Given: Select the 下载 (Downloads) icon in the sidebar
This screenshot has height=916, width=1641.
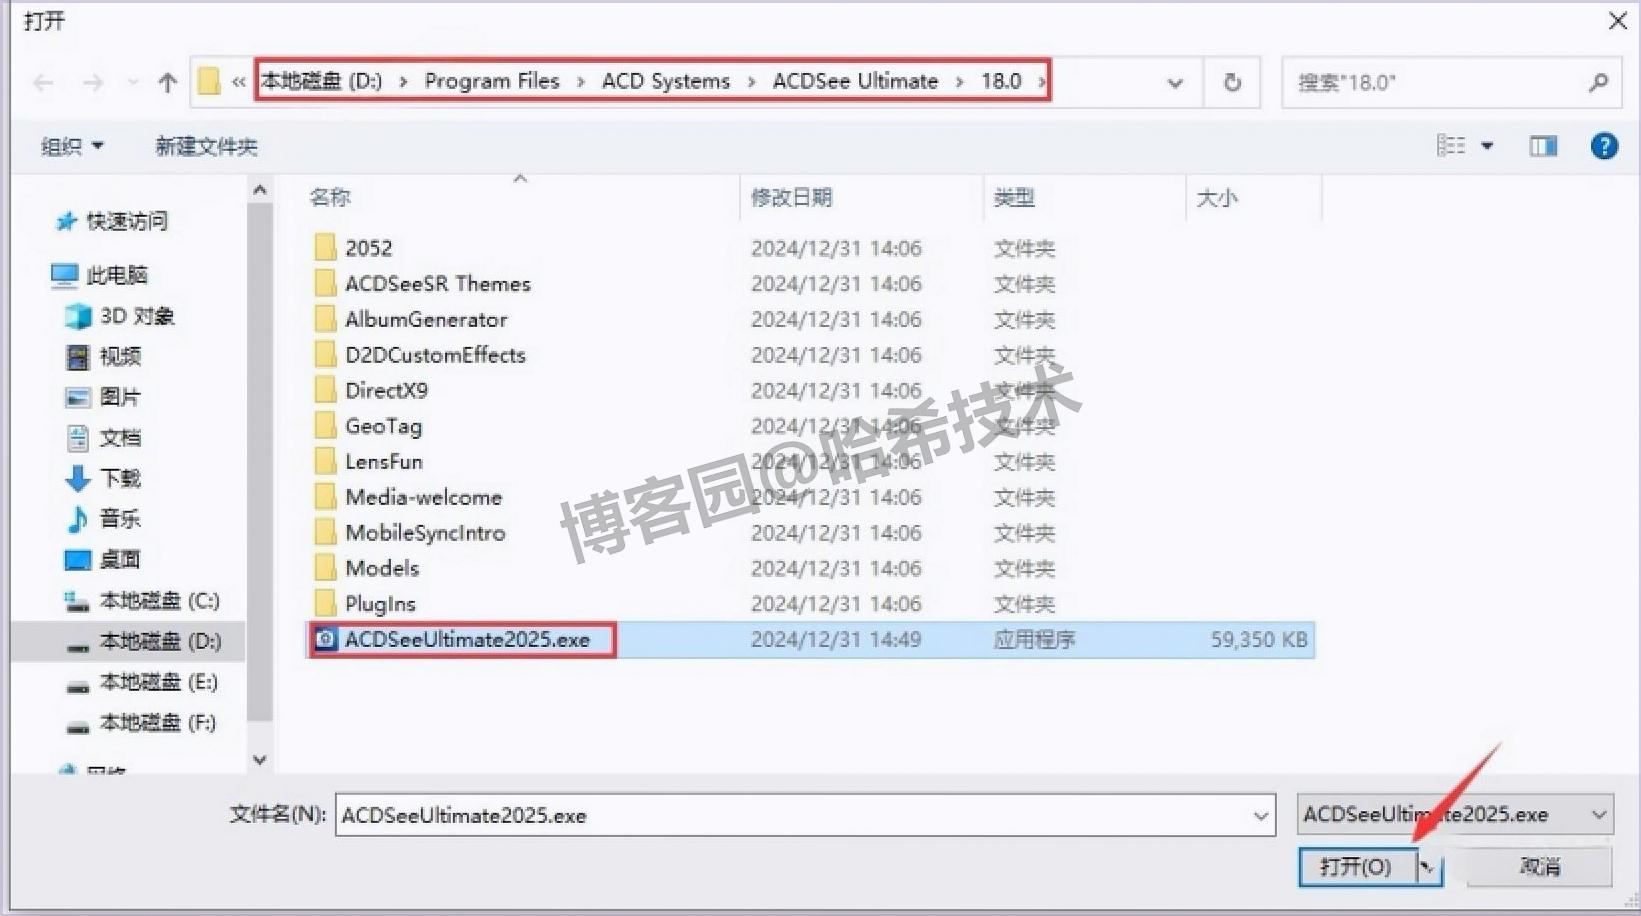Looking at the screenshot, I should [x=78, y=478].
